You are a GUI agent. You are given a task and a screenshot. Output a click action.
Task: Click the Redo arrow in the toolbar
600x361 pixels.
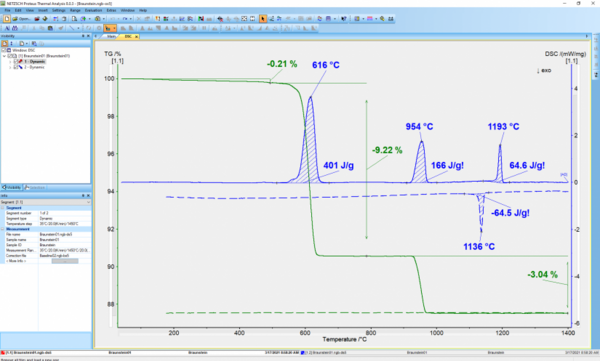[125, 19]
